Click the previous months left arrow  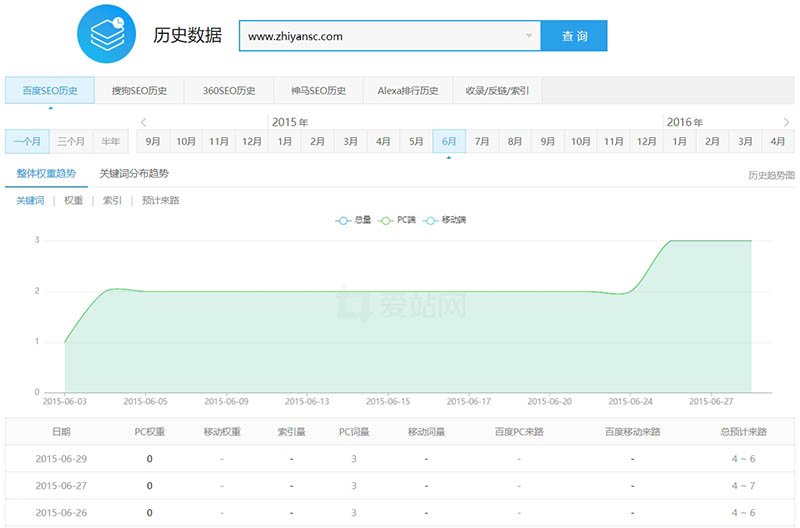(143, 122)
